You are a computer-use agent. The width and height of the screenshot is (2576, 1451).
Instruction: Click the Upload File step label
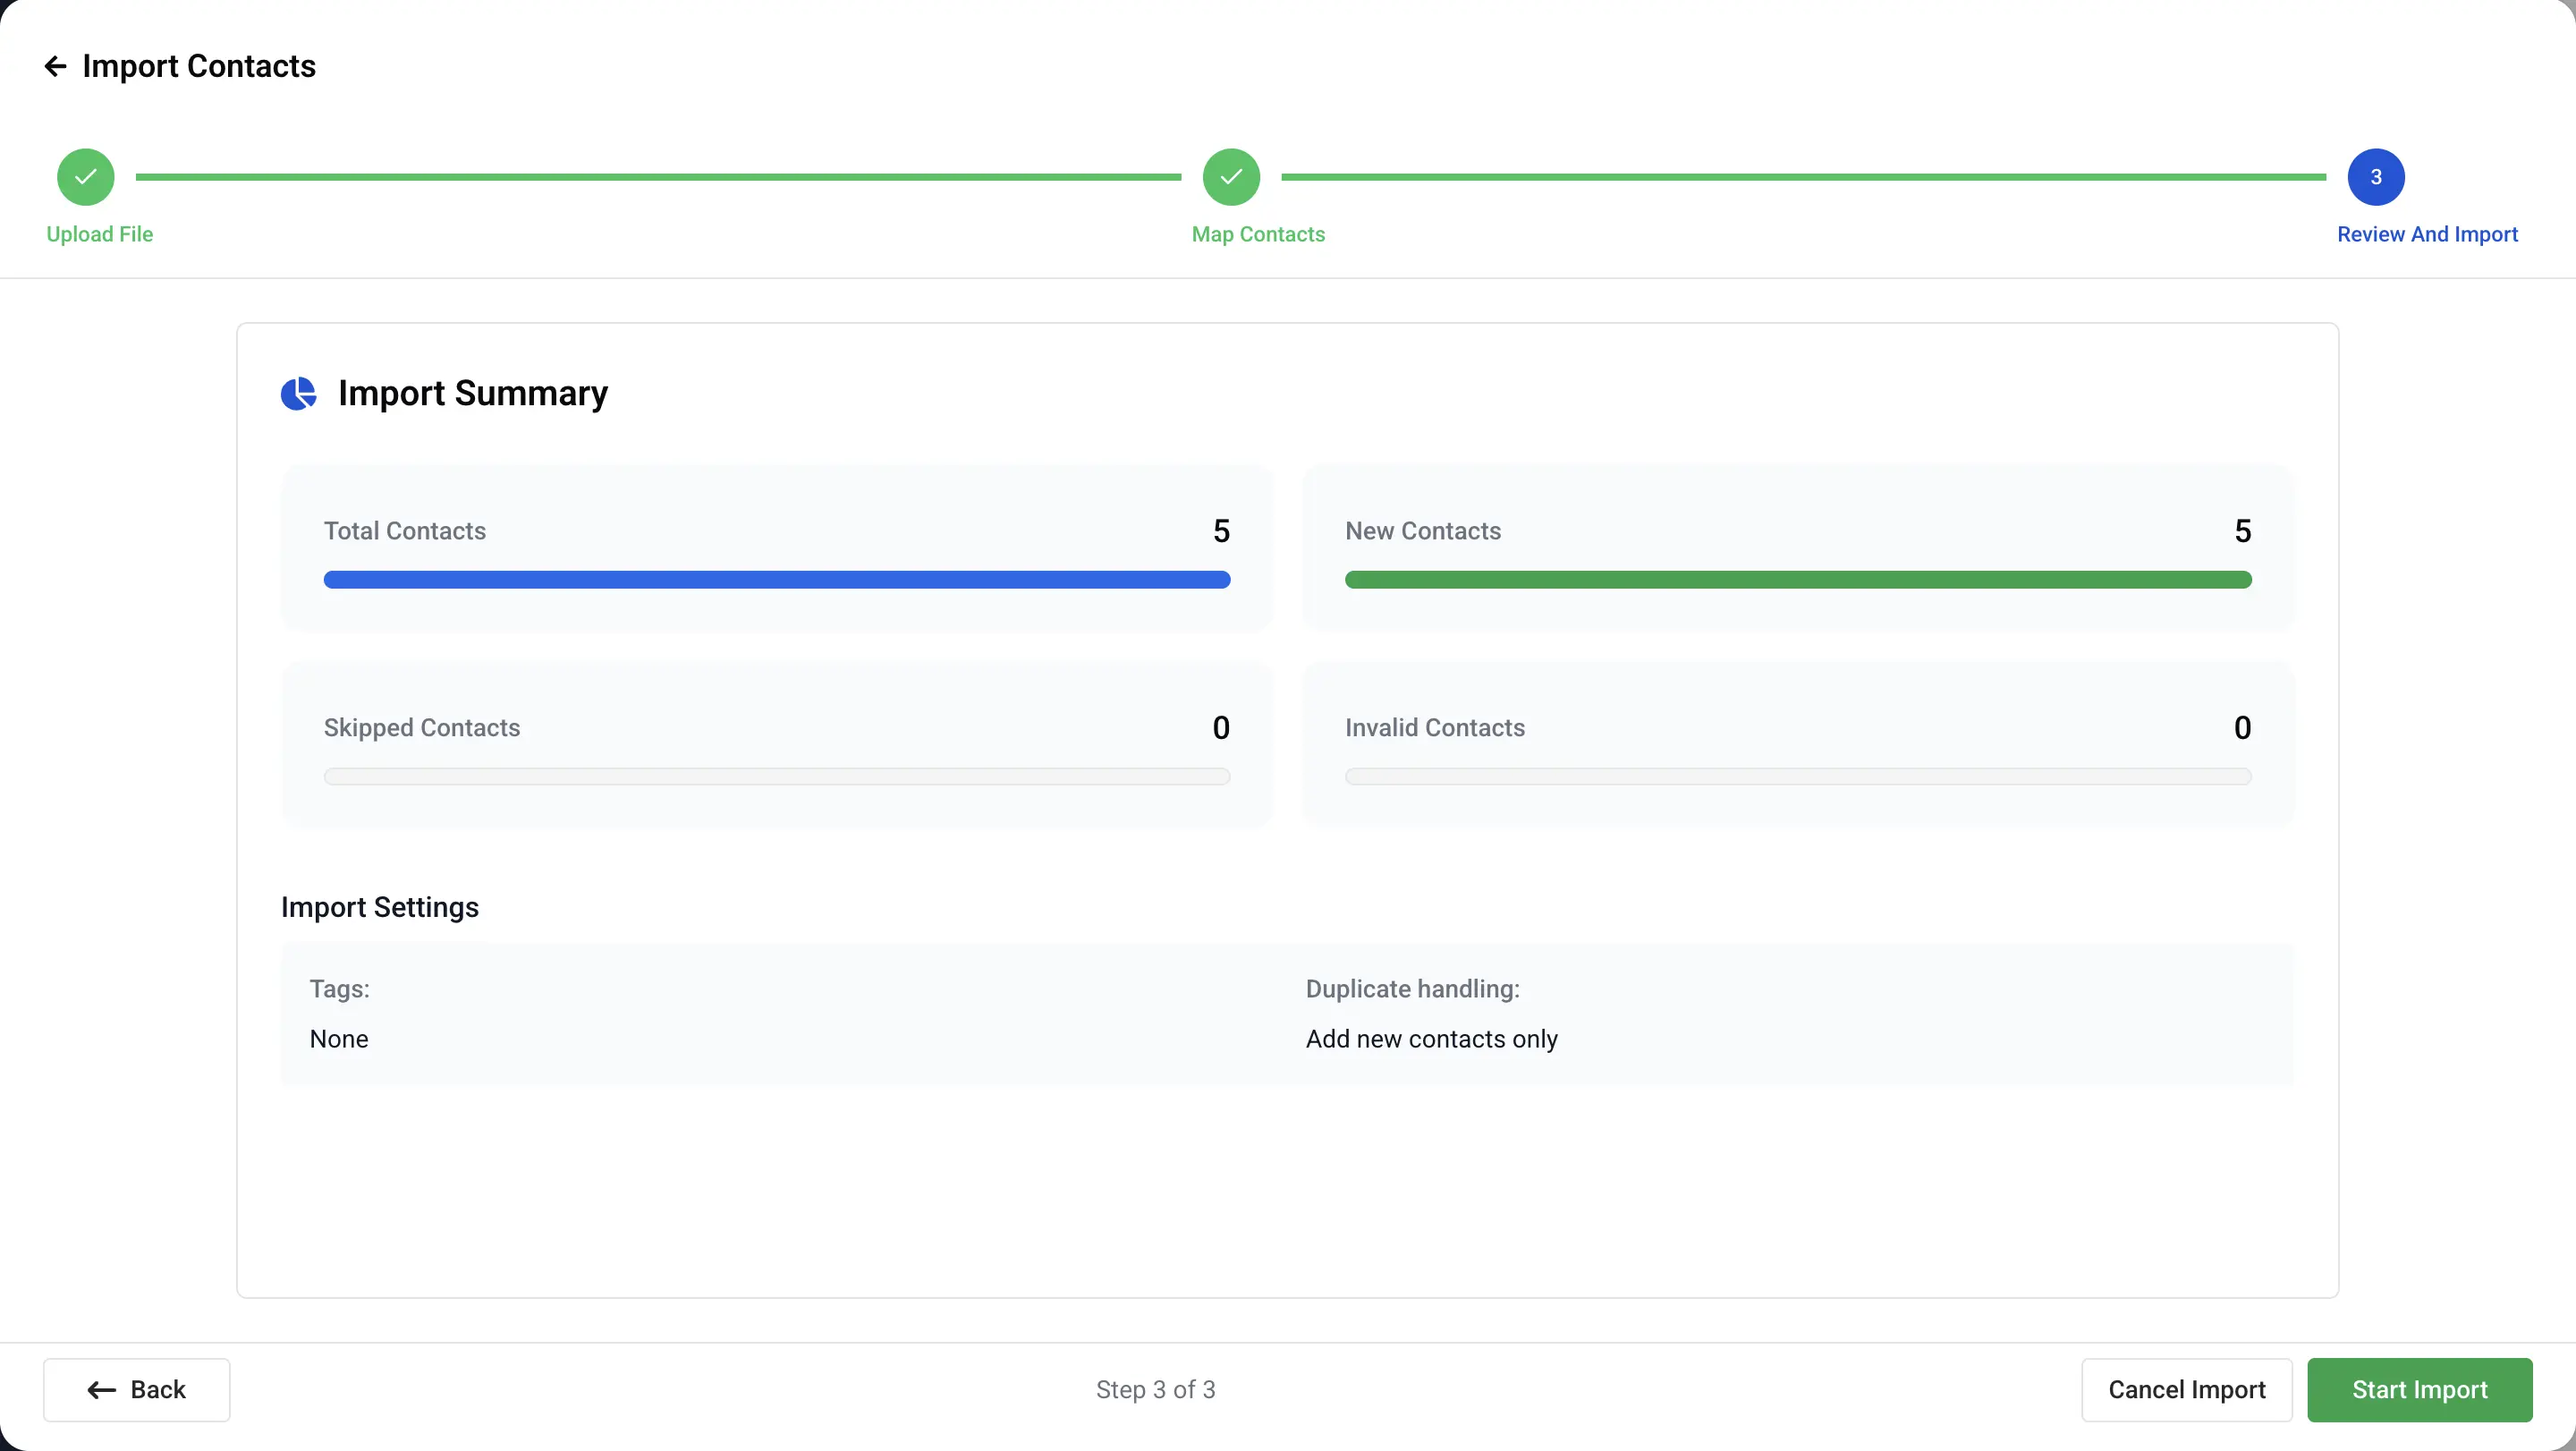point(100,234)
